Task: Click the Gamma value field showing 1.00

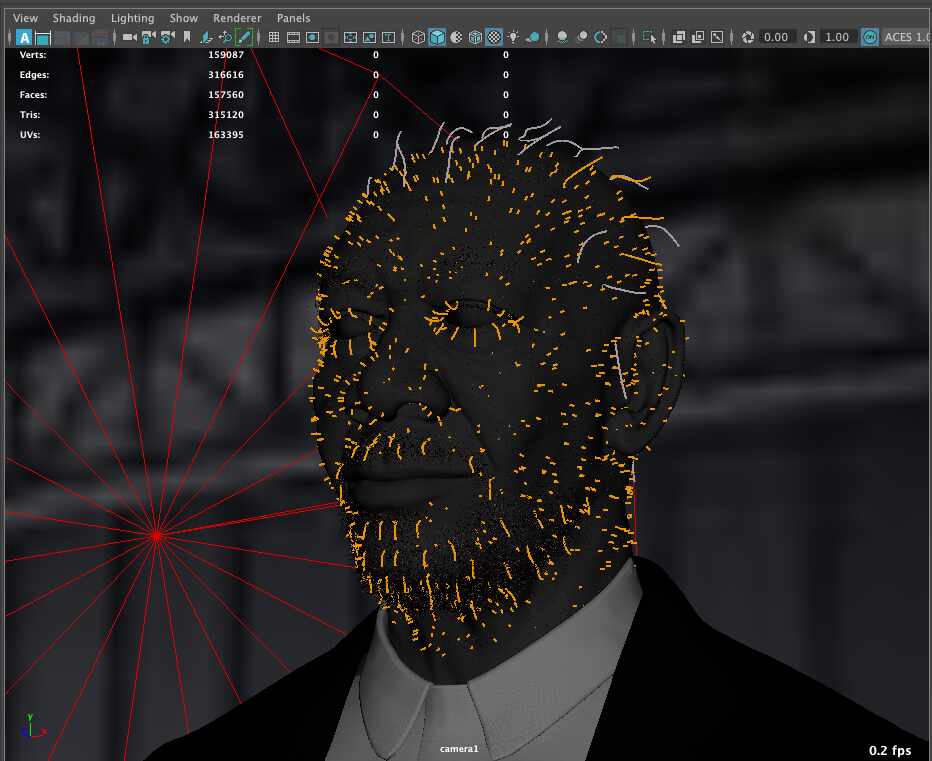Action: point(837,37)
